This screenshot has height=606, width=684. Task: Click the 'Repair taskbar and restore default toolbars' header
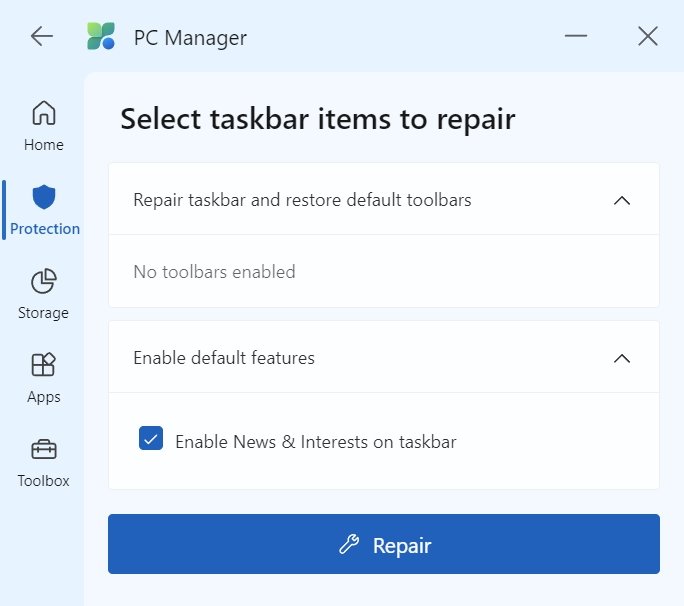[302, 200]
